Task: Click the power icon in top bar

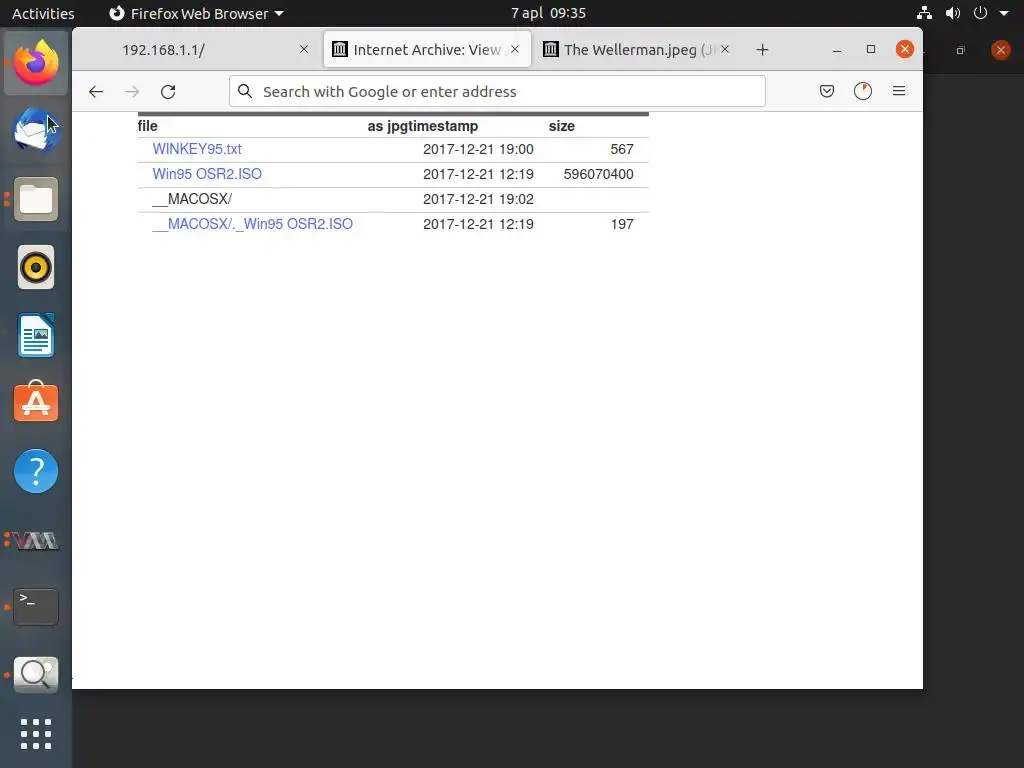Action: [980, 13]
